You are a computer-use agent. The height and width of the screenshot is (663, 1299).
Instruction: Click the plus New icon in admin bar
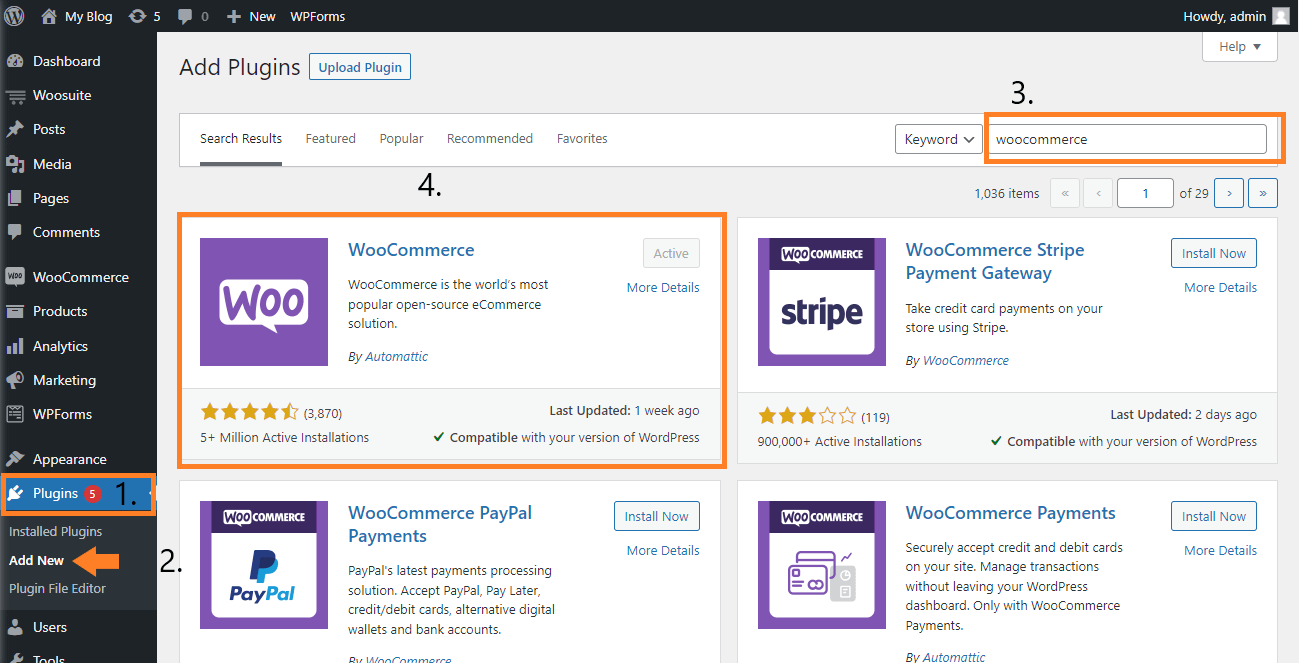234,17
